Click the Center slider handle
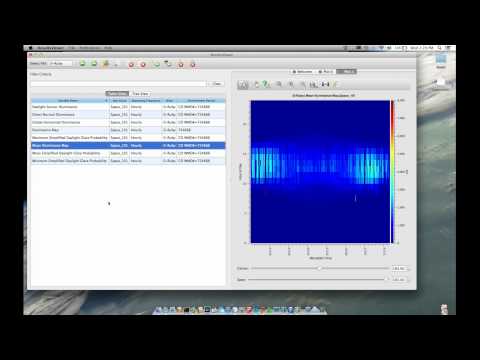Image resolution: width=480 pixels, height=360 pixels. 319,268
